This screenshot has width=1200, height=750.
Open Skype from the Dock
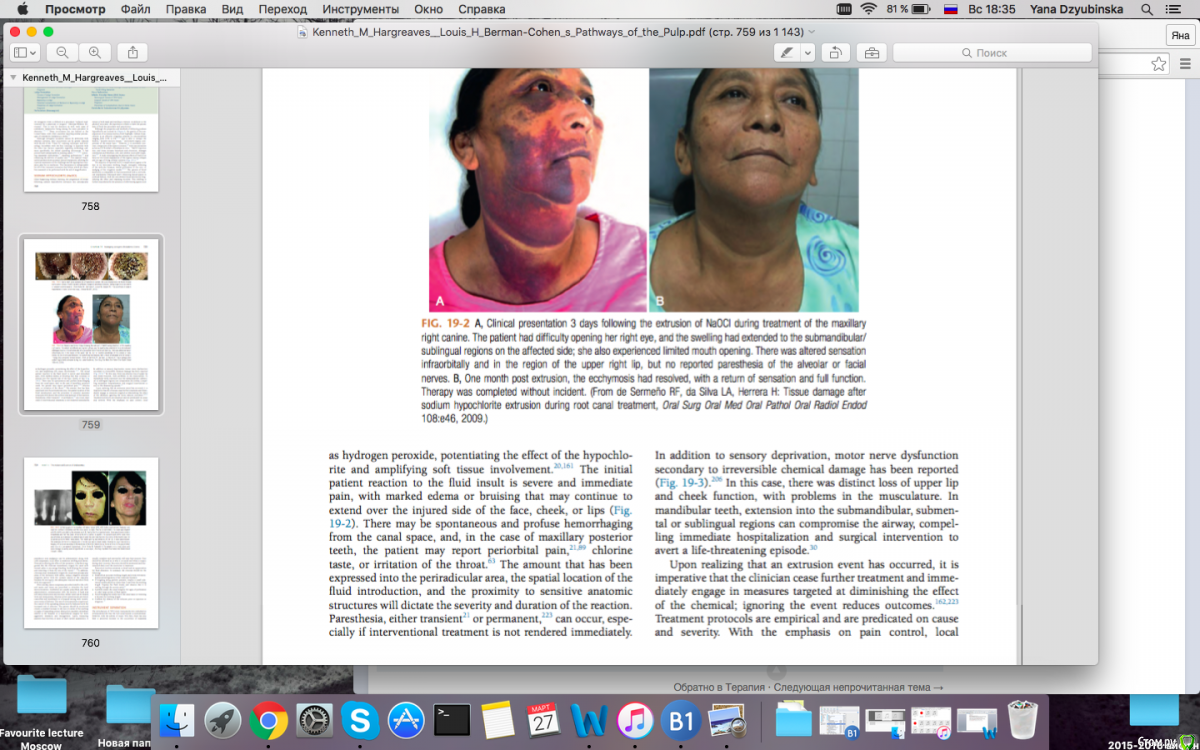pos(360,720)
